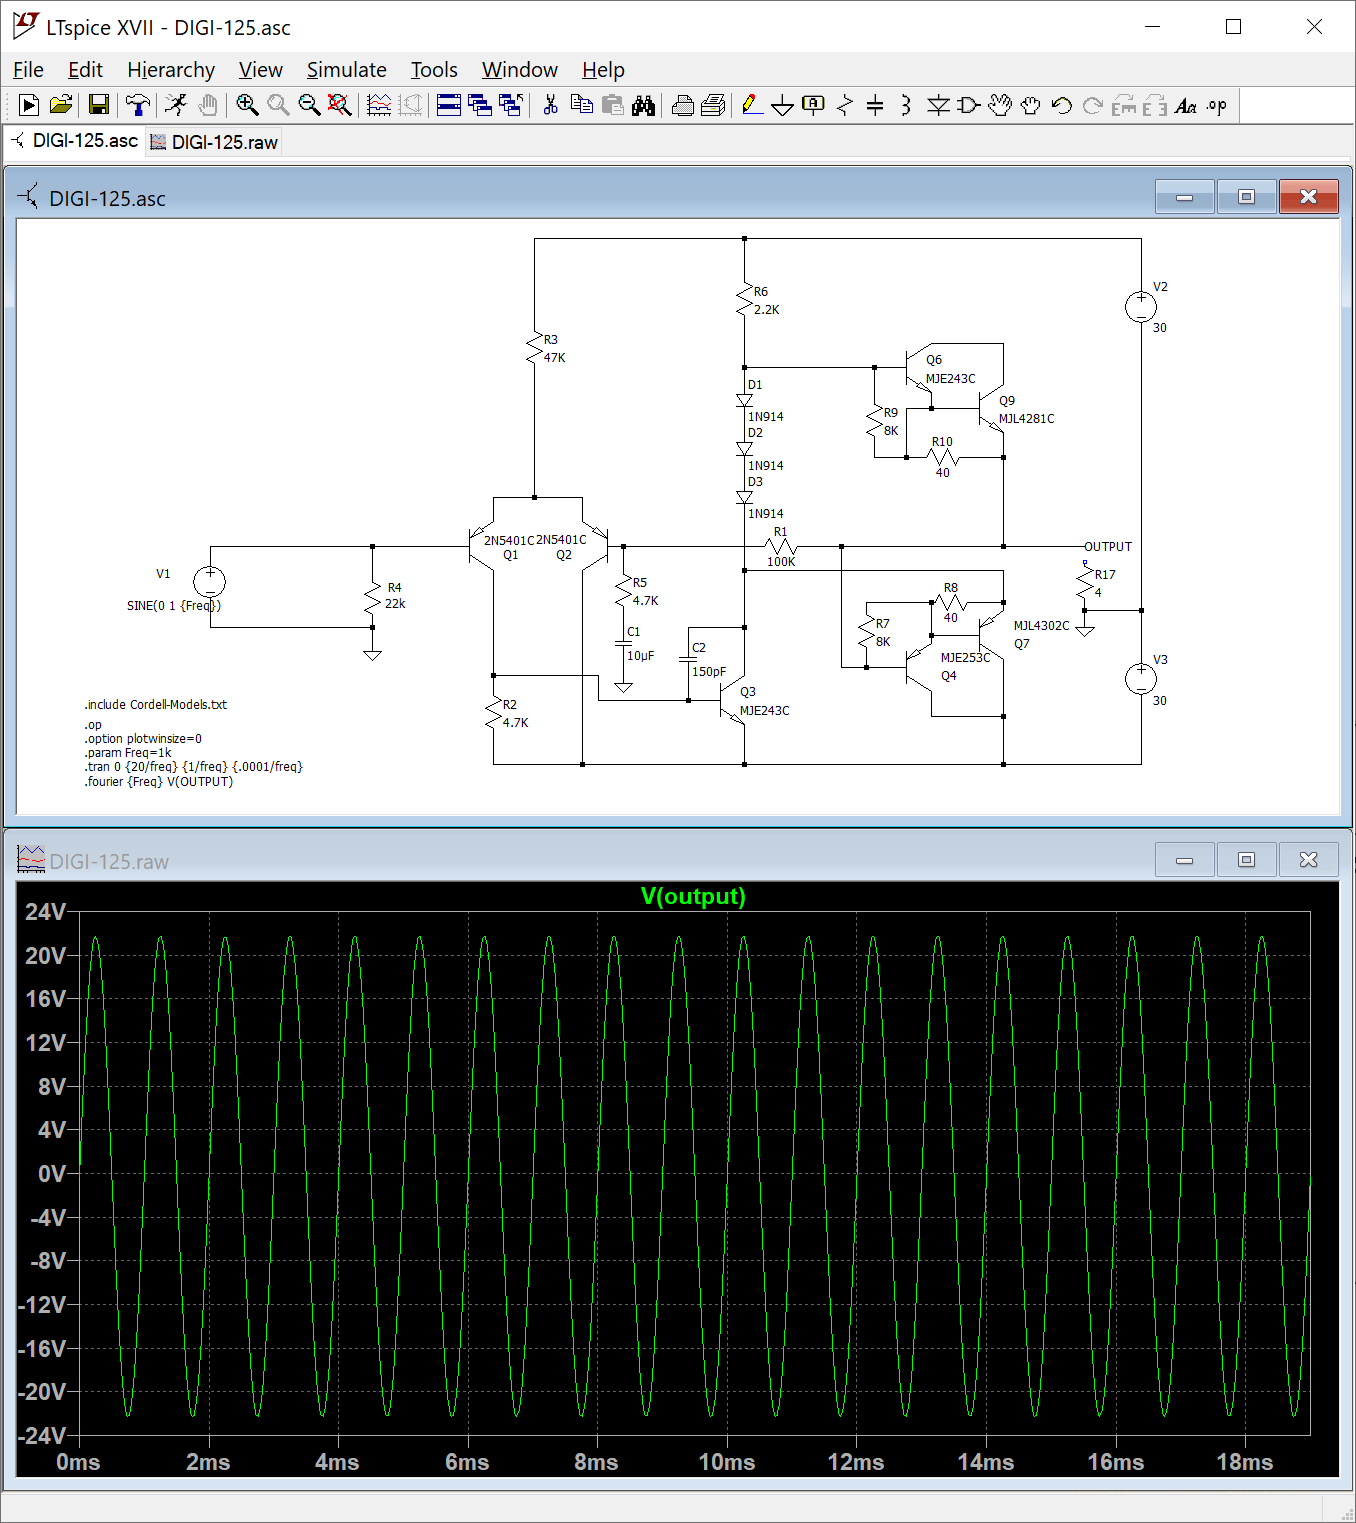Click the New Schematic toolbar icon
1356x1523 pixels.
[x=29, y=105]
